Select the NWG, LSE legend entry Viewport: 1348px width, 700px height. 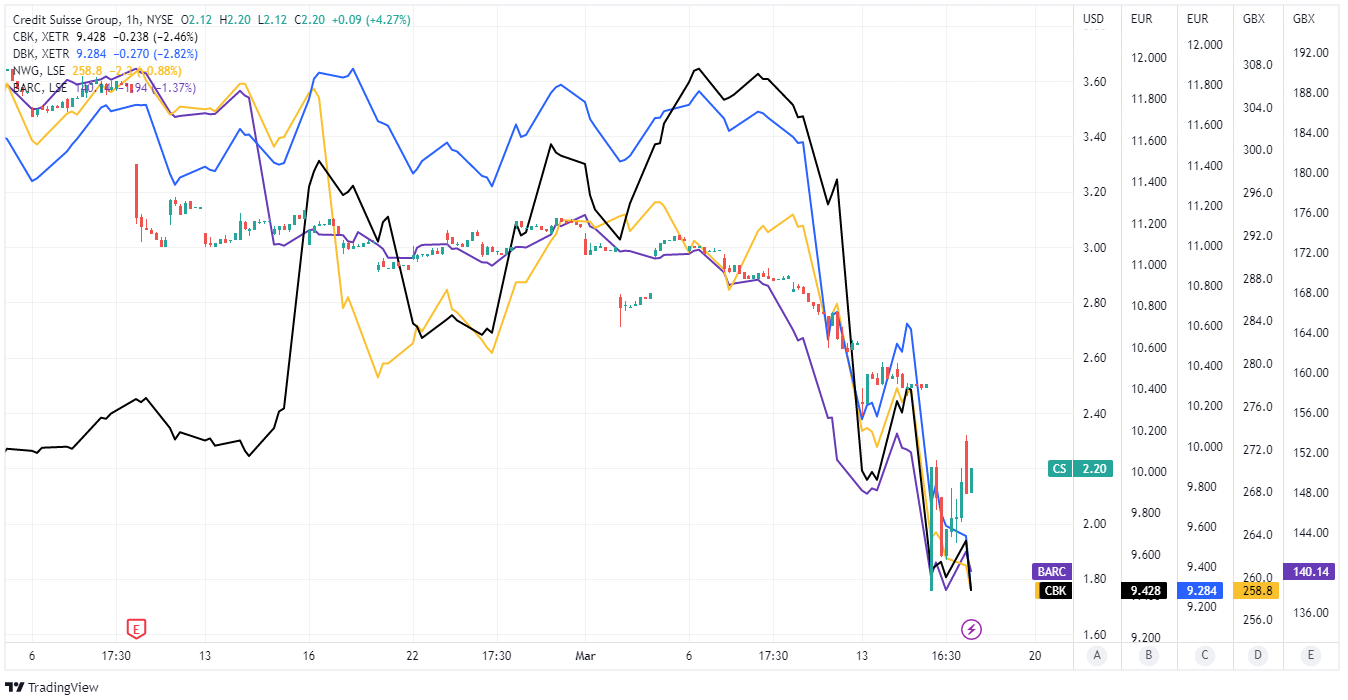coord(40,71)
